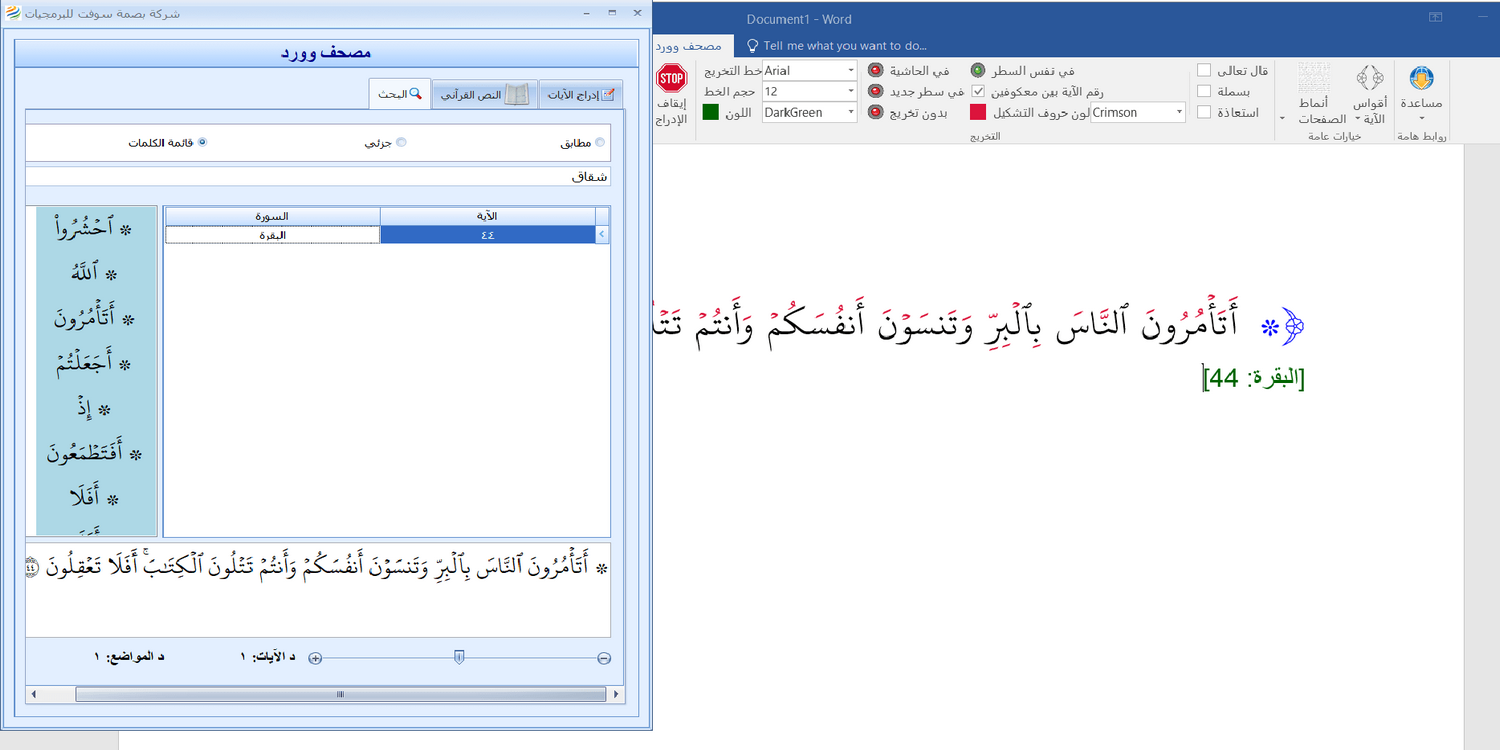Expand the general options gallery arrow
Image resolution: width=1500 pixels, height=750 pixels.
[1282, 118]
